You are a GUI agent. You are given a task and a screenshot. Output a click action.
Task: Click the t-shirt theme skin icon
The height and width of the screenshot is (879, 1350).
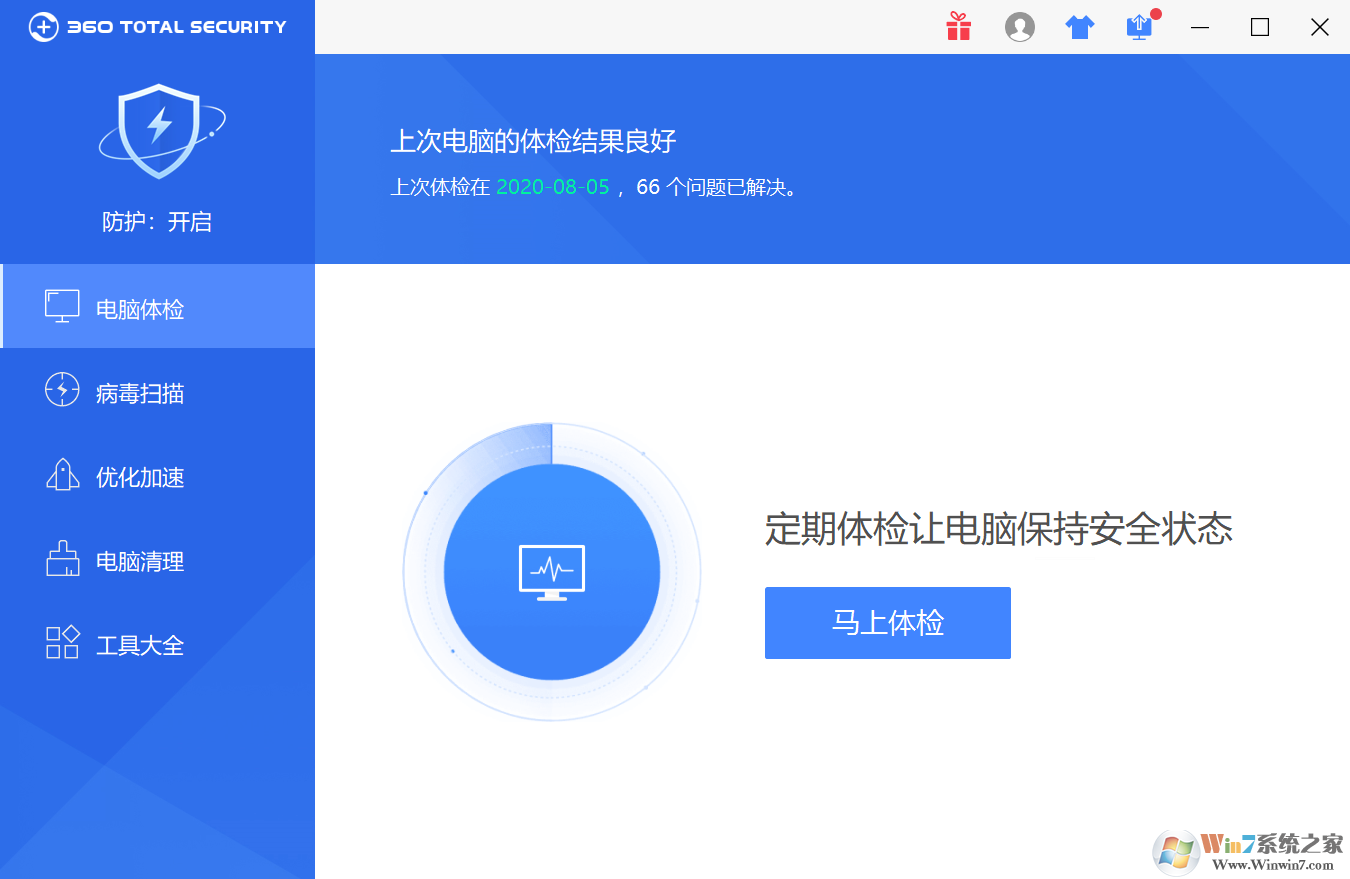(x=1080, y=27)
